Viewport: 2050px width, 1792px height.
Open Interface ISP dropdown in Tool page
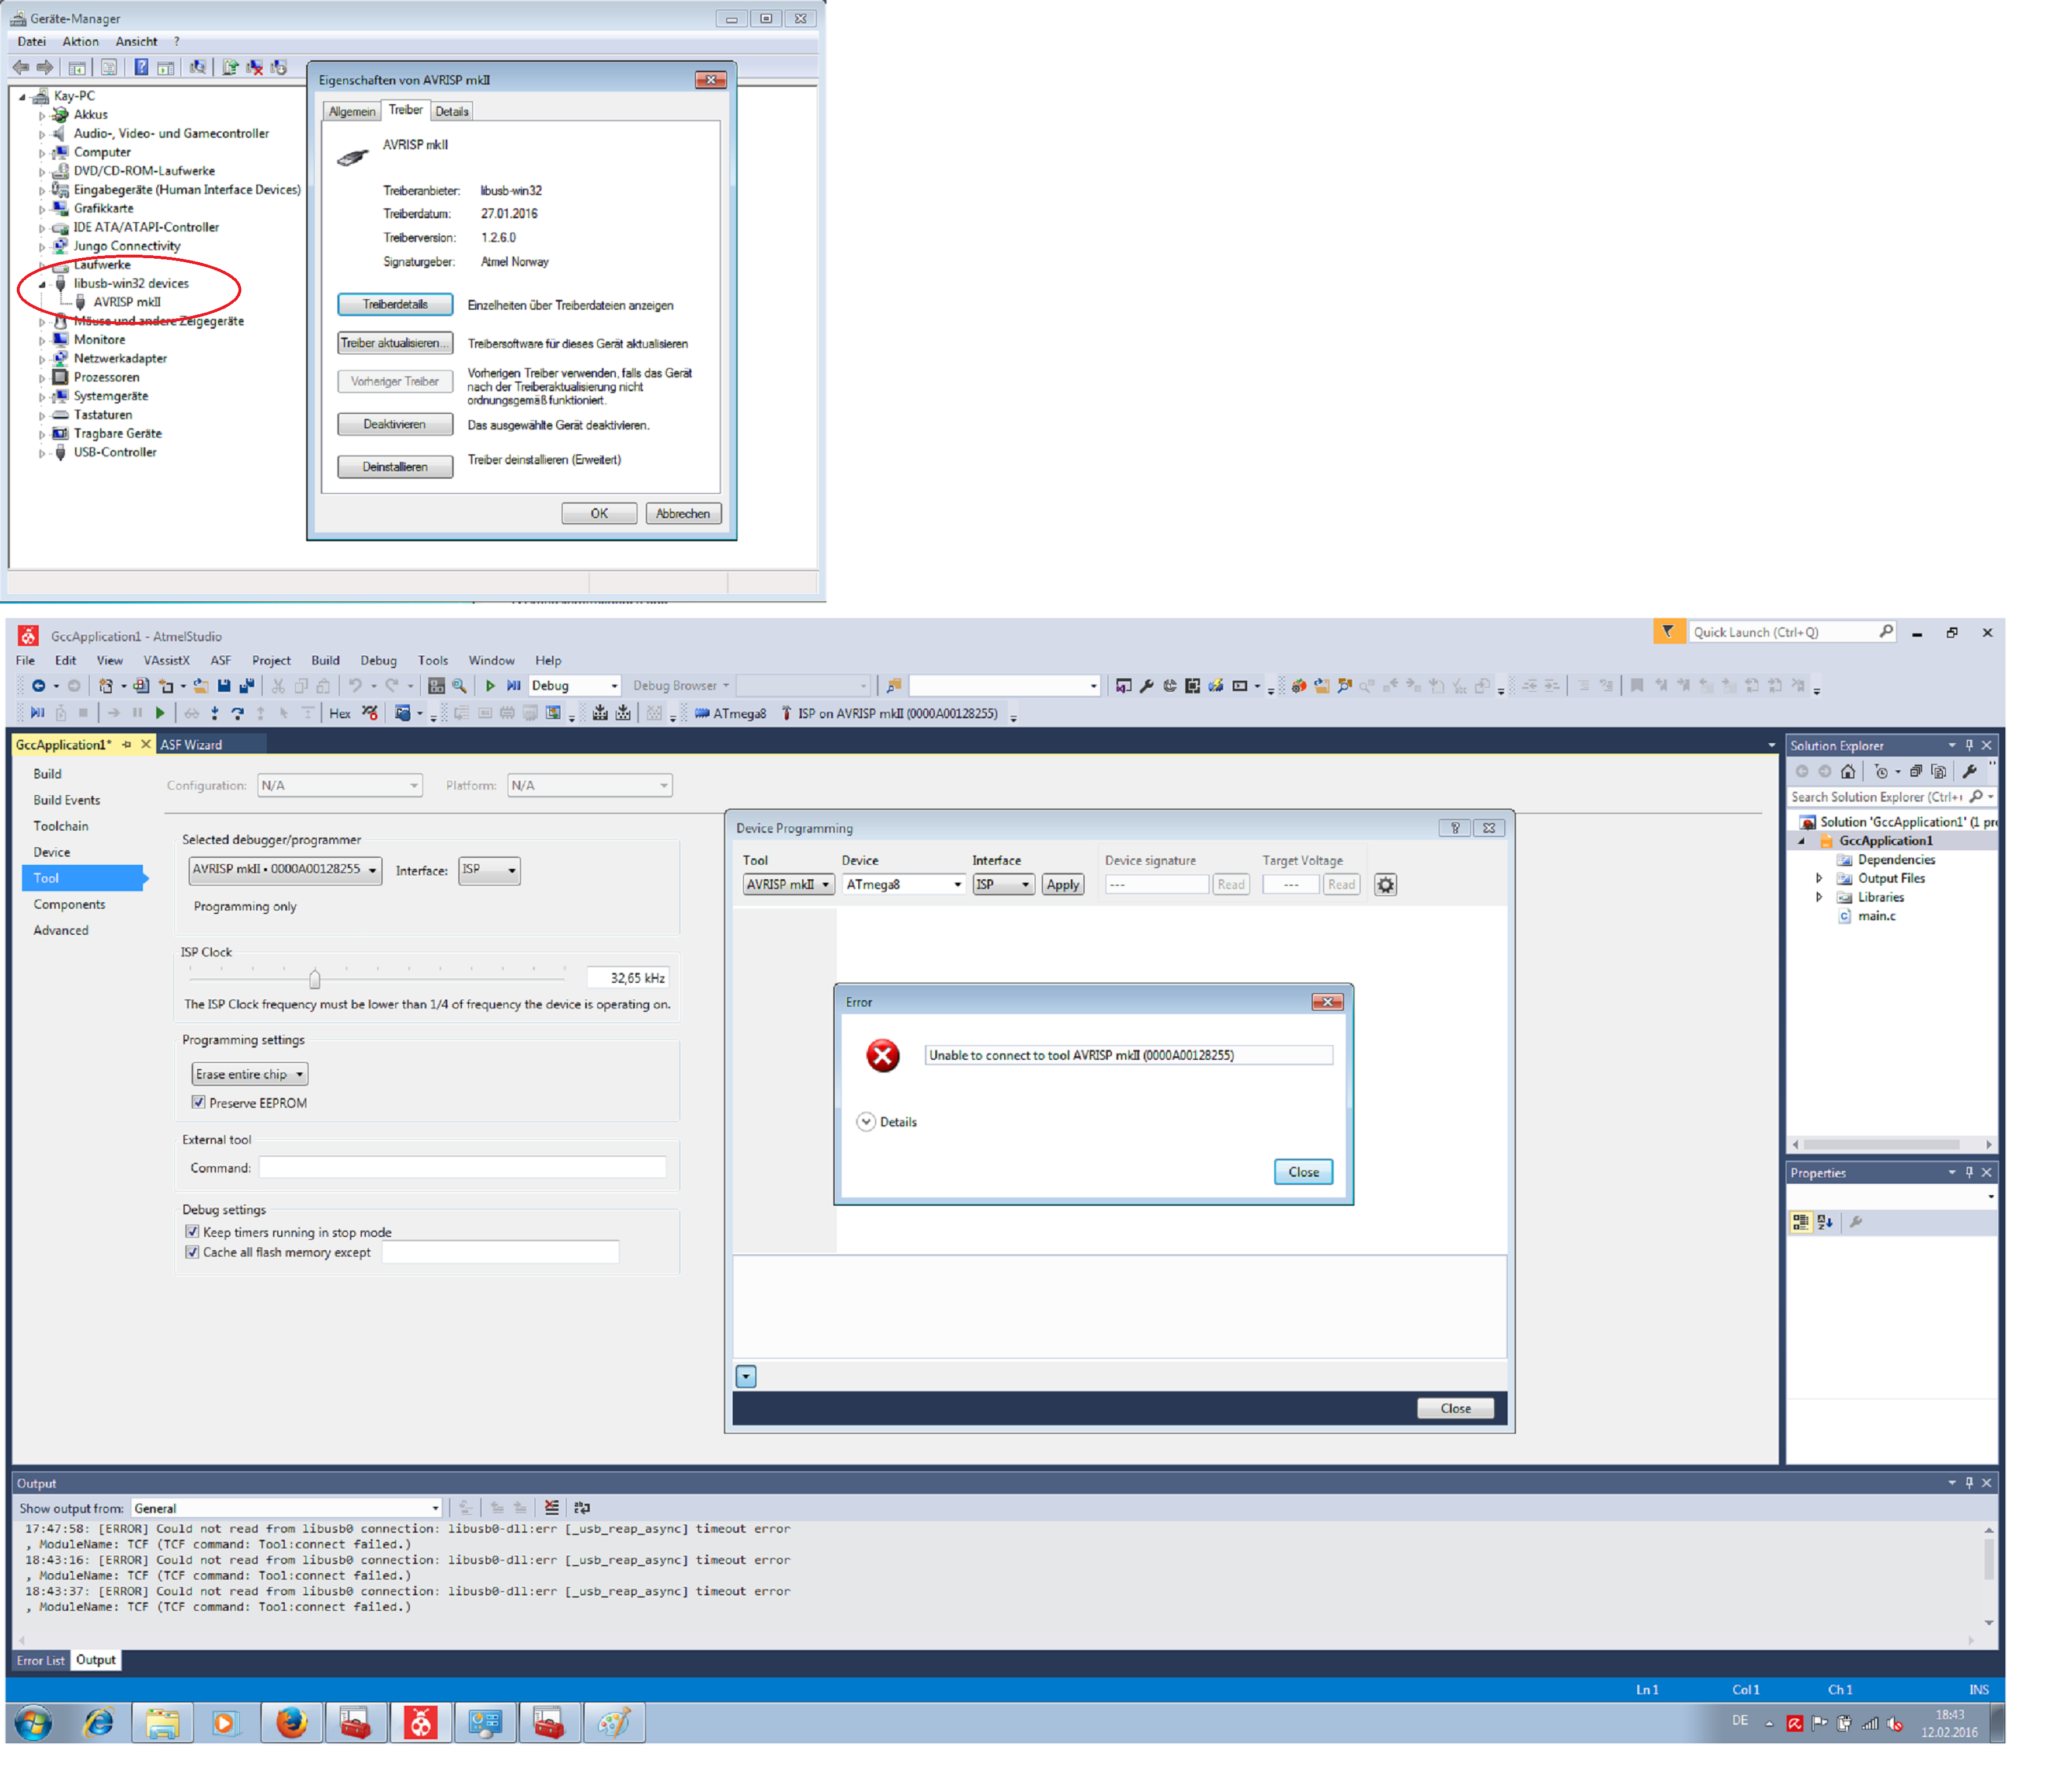(x=489, y=870)
